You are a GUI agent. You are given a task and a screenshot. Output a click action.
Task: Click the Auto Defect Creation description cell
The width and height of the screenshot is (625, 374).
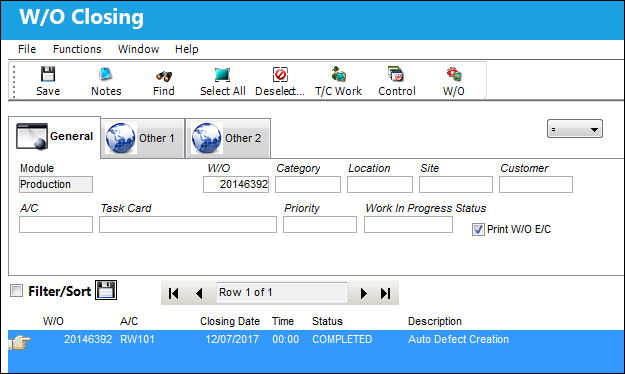pos(458,339)
